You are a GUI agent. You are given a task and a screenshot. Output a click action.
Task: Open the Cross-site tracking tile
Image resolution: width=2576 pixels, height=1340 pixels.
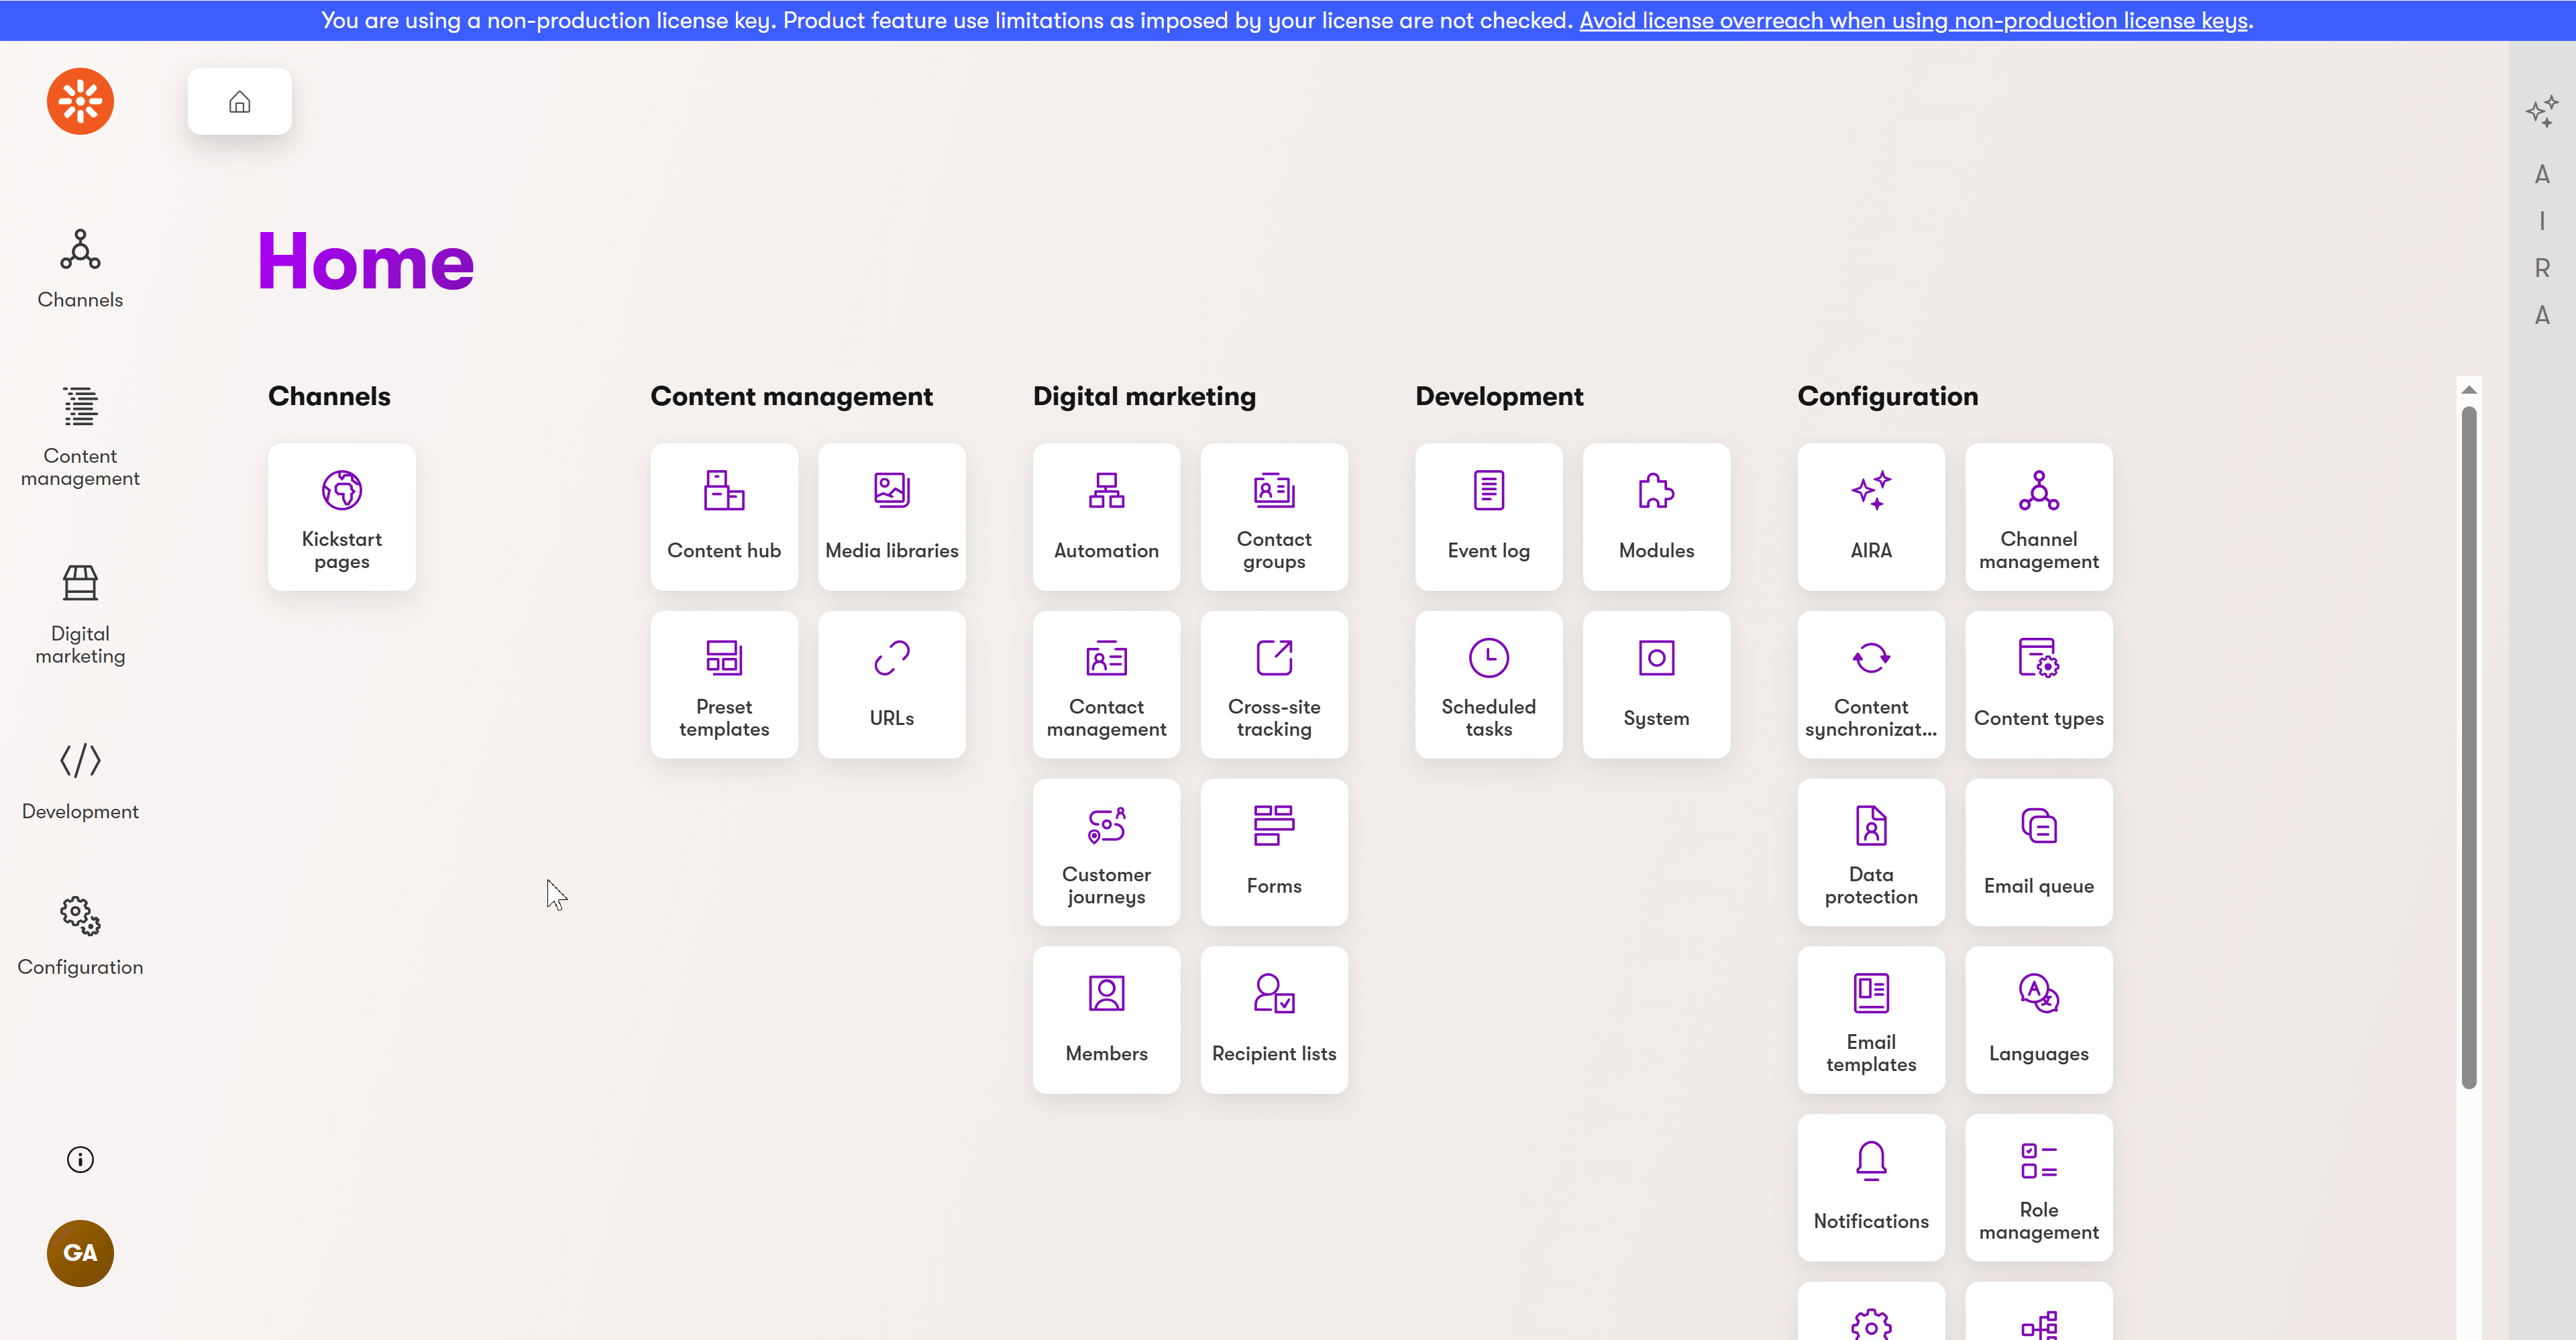(x=1274, y=684)
